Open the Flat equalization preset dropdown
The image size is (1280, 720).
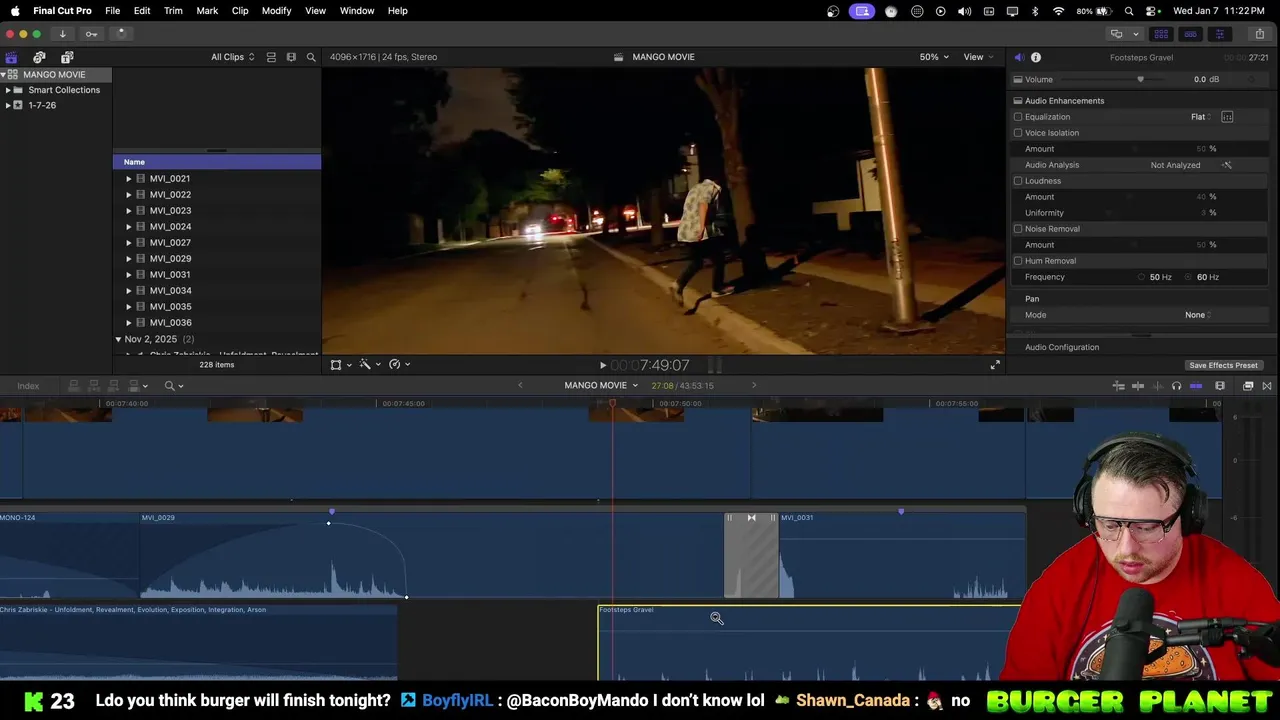coord(1201,117)
